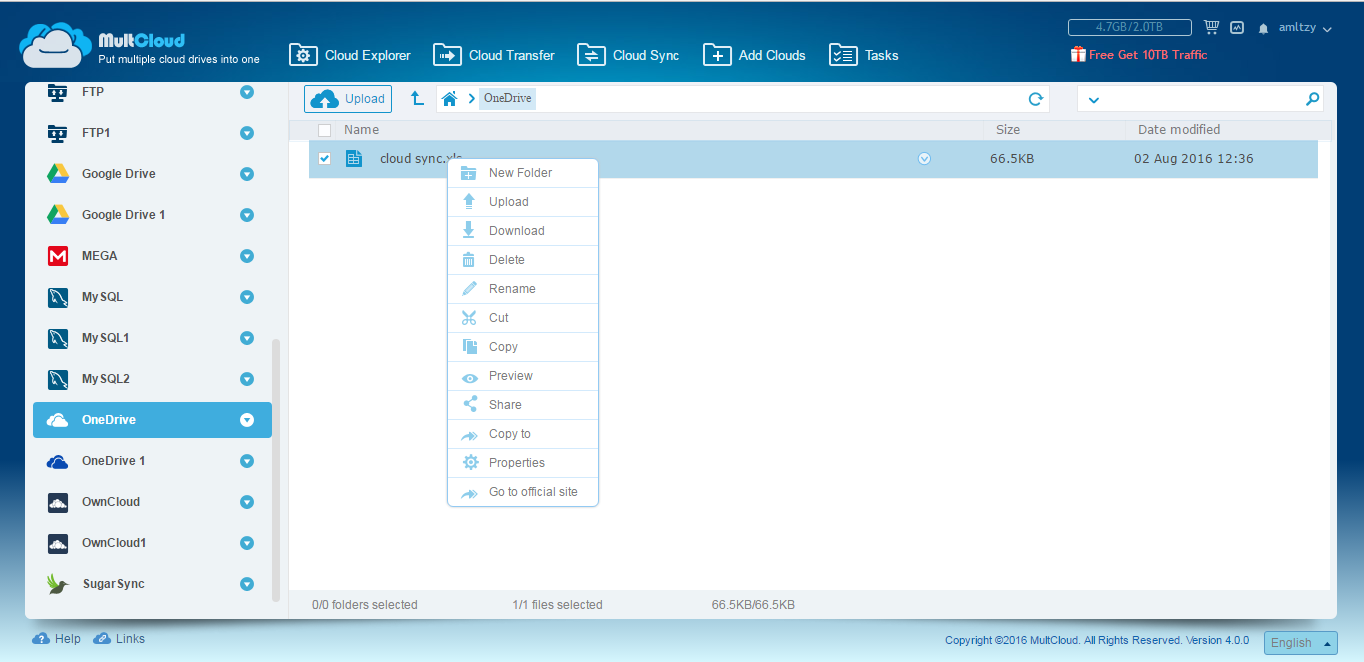Sort by the Name column header
Viewport: 1364px width, 662px height.
click(x=361, y=130)
